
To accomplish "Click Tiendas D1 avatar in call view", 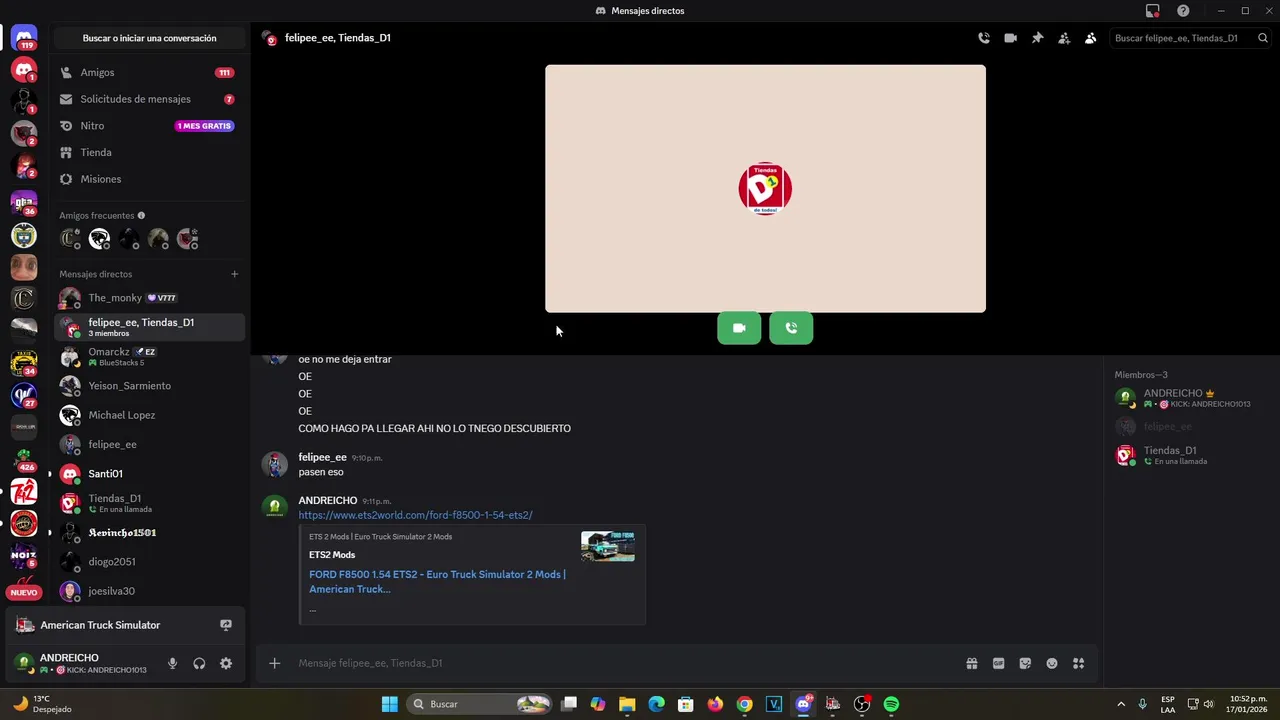I will (x=765, y=189).
